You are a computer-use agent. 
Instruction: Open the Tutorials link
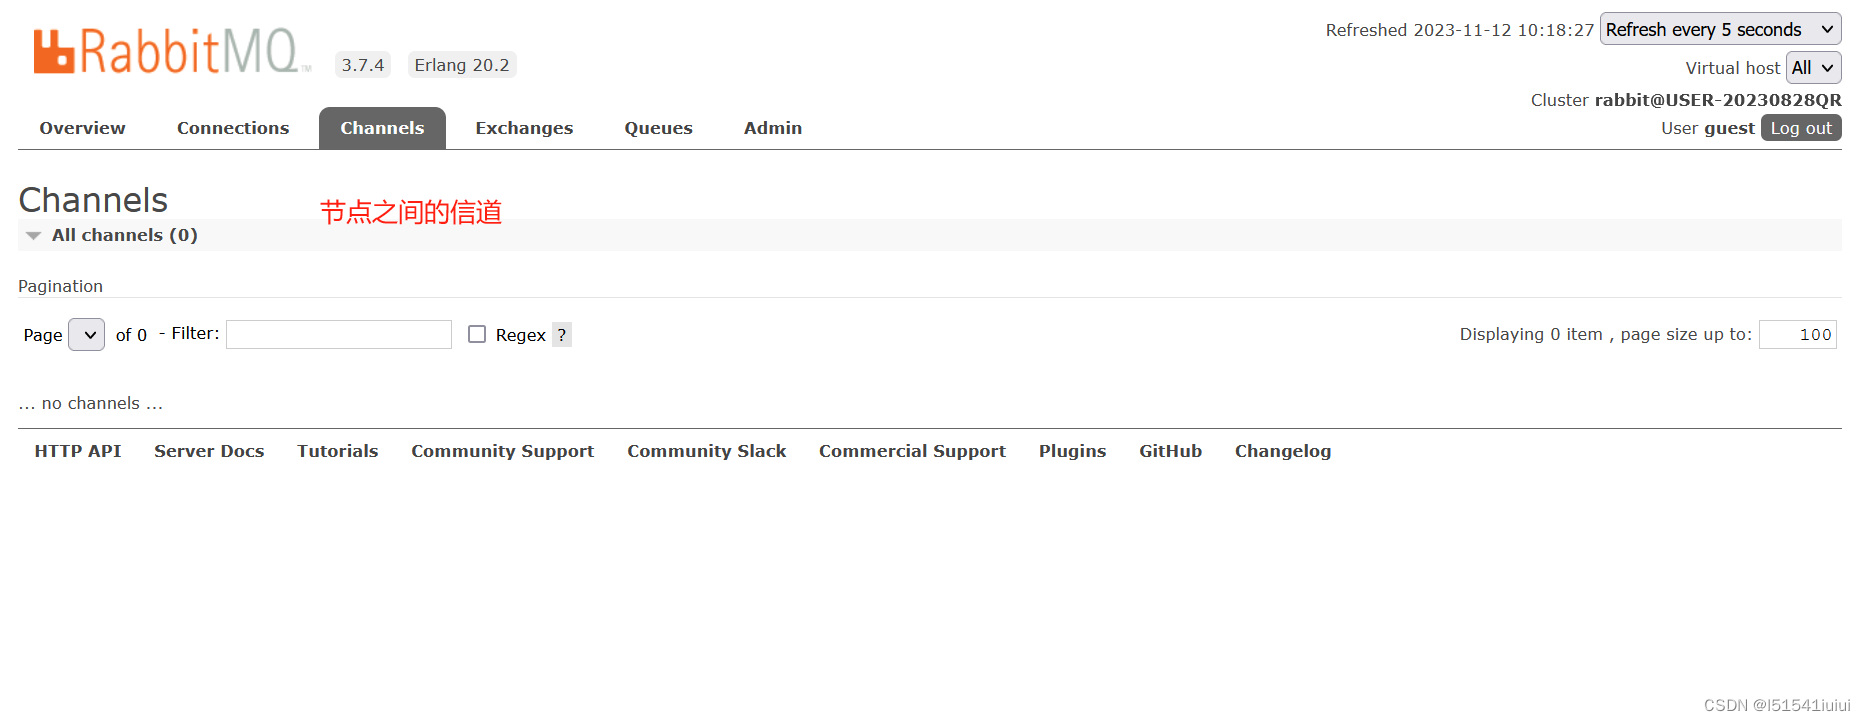338,451
